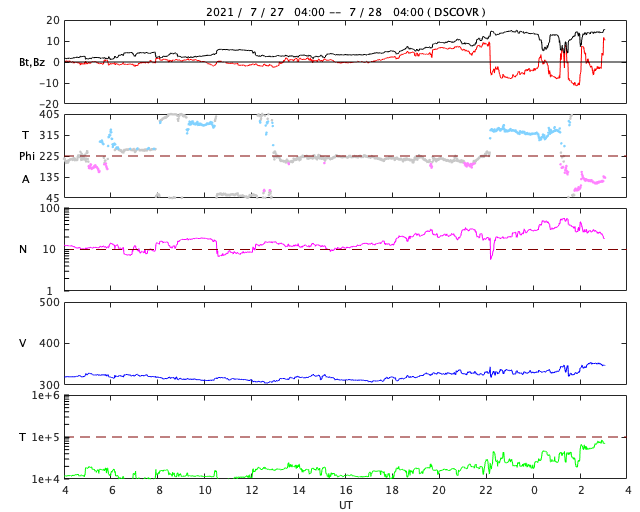Click the '12' hour tick on x-axis
This screenshot has height=512, width=640.
point(252,490)
